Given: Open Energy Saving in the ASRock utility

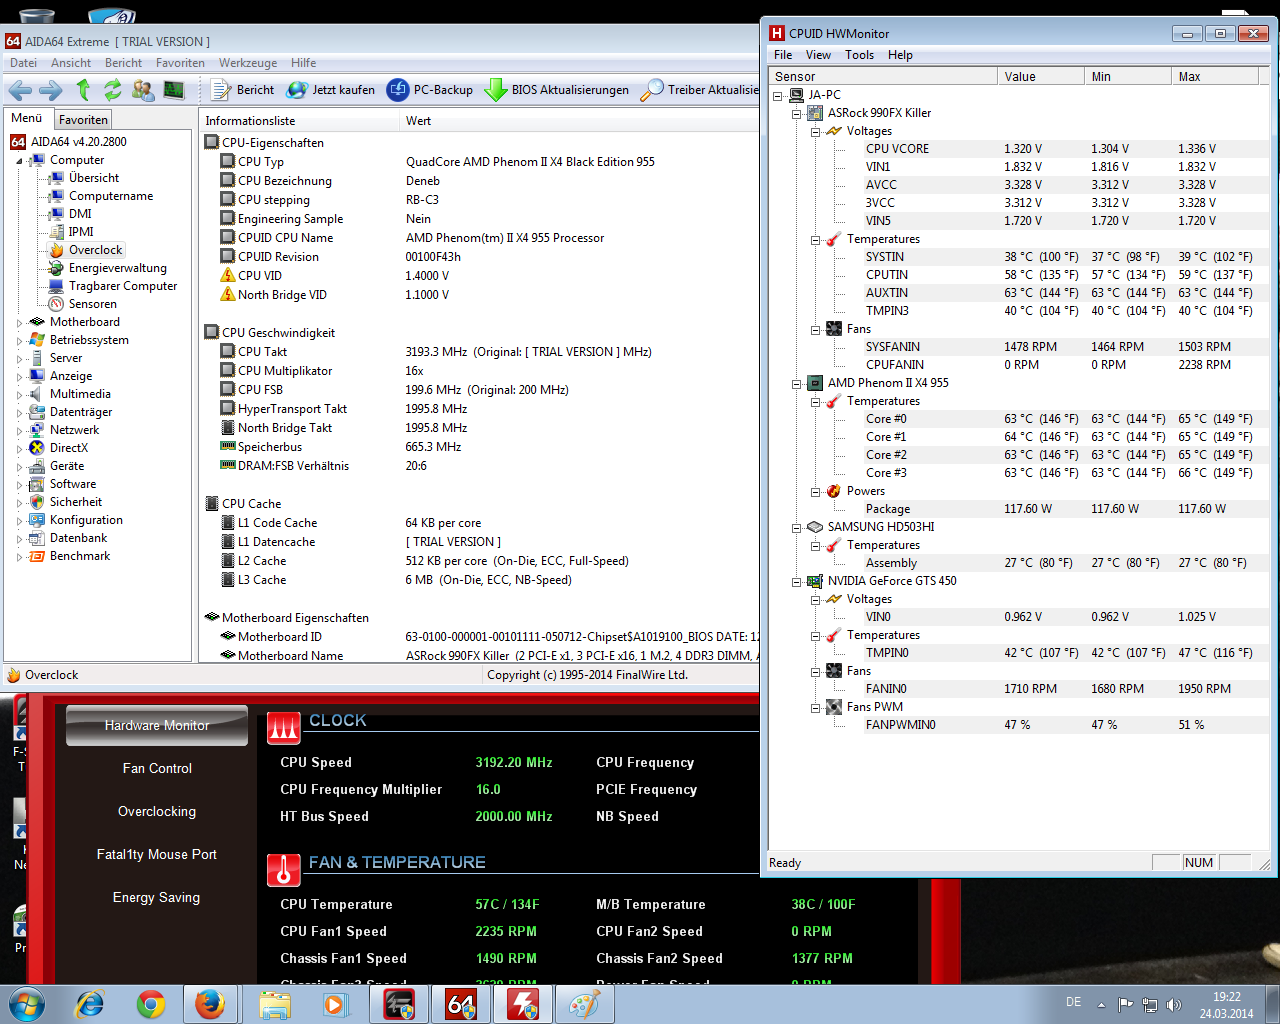Looking at the screenshot, I should tap(157, 897).
